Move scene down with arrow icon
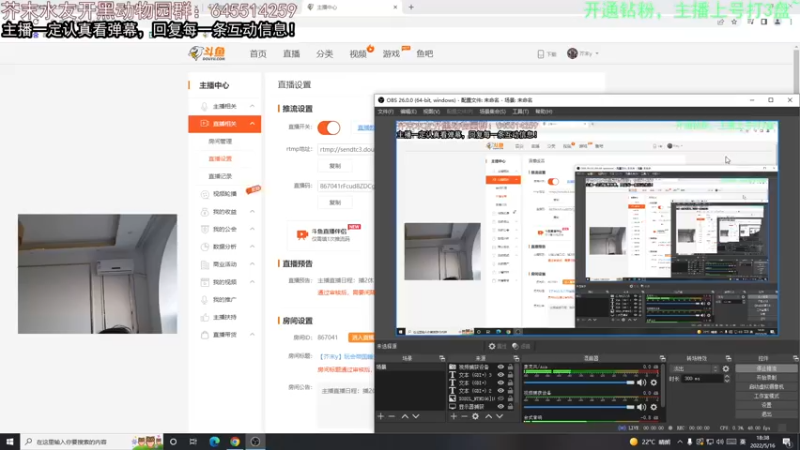Image resolution: width=800 pixels, height=450 pixels. (416, 416)
